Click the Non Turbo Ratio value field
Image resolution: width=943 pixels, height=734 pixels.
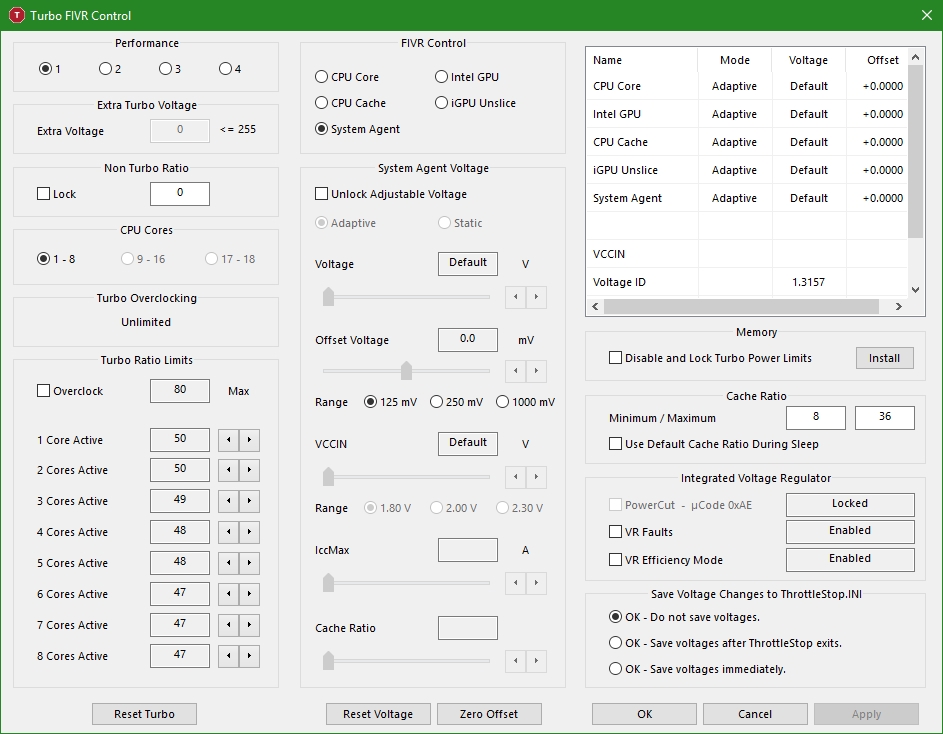[x=180, y=193]
